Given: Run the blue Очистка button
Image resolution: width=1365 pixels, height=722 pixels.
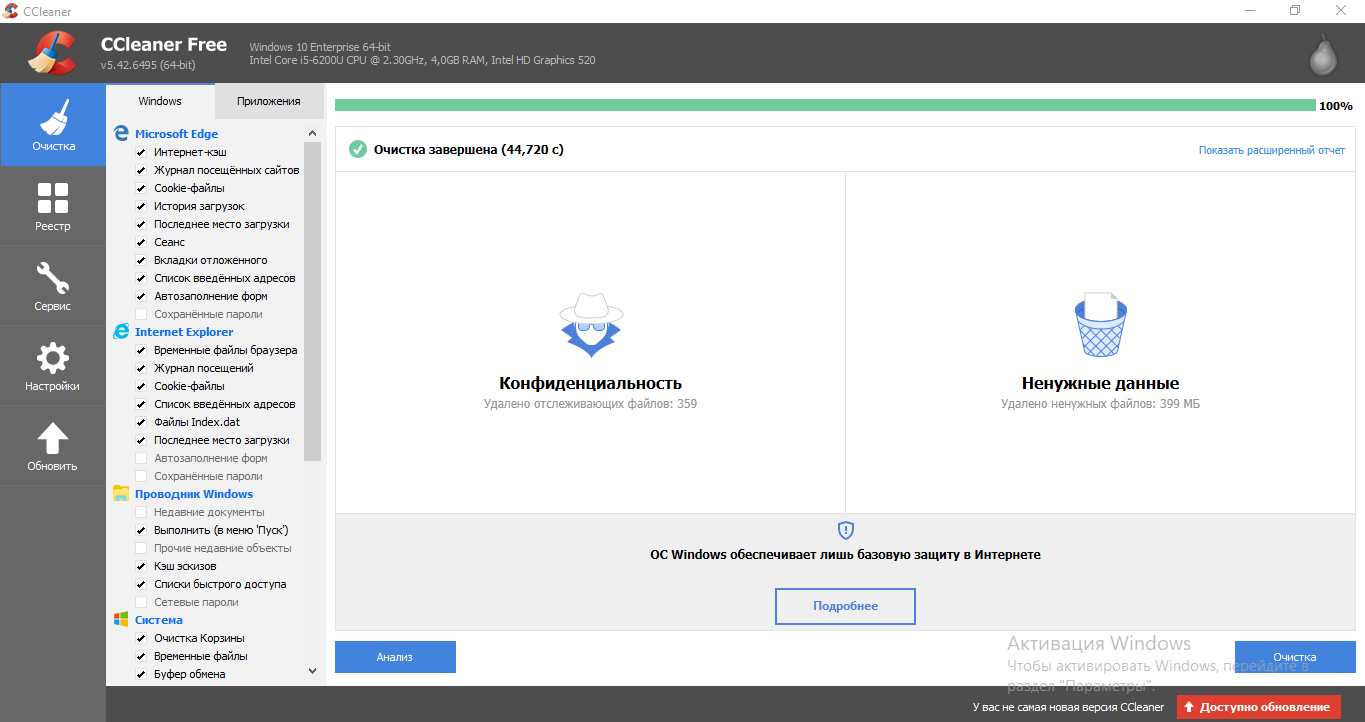Looking at the screenshot, I should tap(1295, 657).
